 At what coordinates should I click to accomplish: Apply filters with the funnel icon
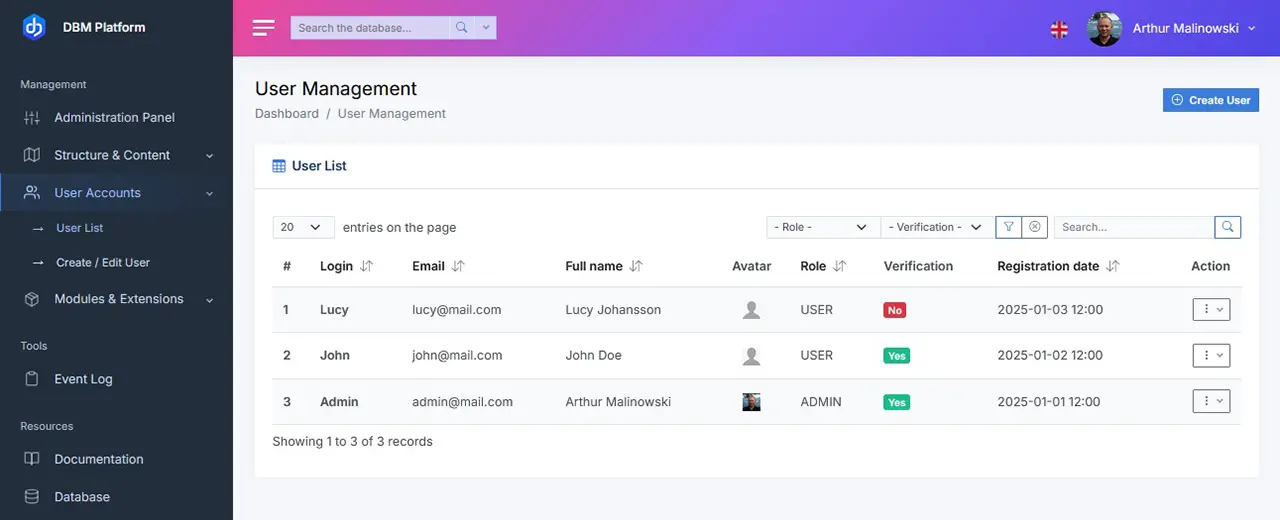coord(1009,227)
